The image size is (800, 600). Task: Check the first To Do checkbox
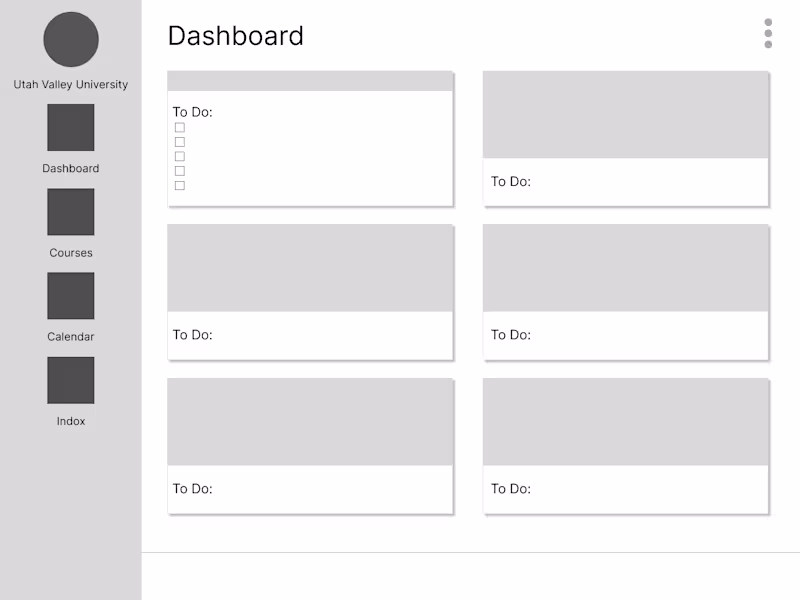[x=180, y=127]
